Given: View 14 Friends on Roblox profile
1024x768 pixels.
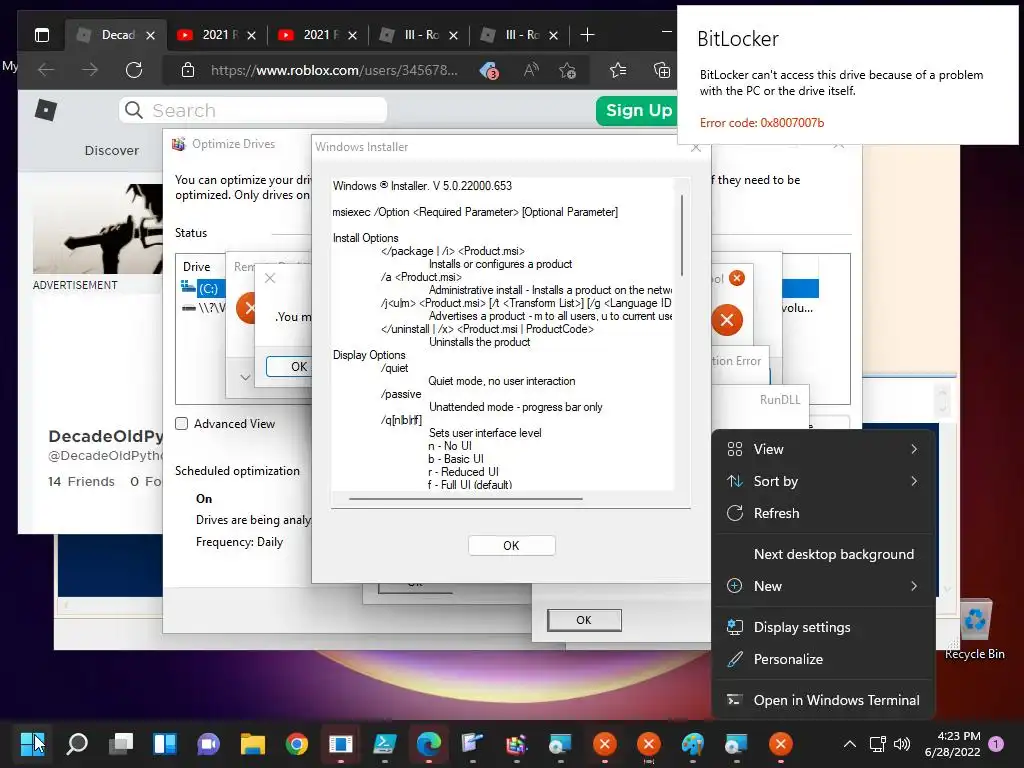Looking at the screenshot, I should (81, 481).
